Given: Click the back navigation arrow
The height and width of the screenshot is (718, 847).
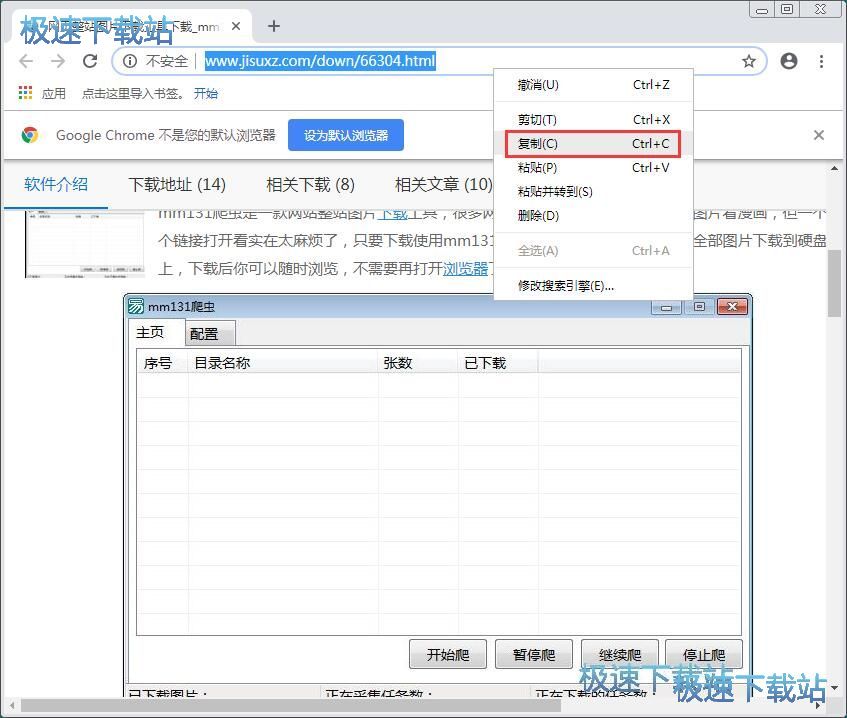Looking at the screenshot, I should pos(26,61).
